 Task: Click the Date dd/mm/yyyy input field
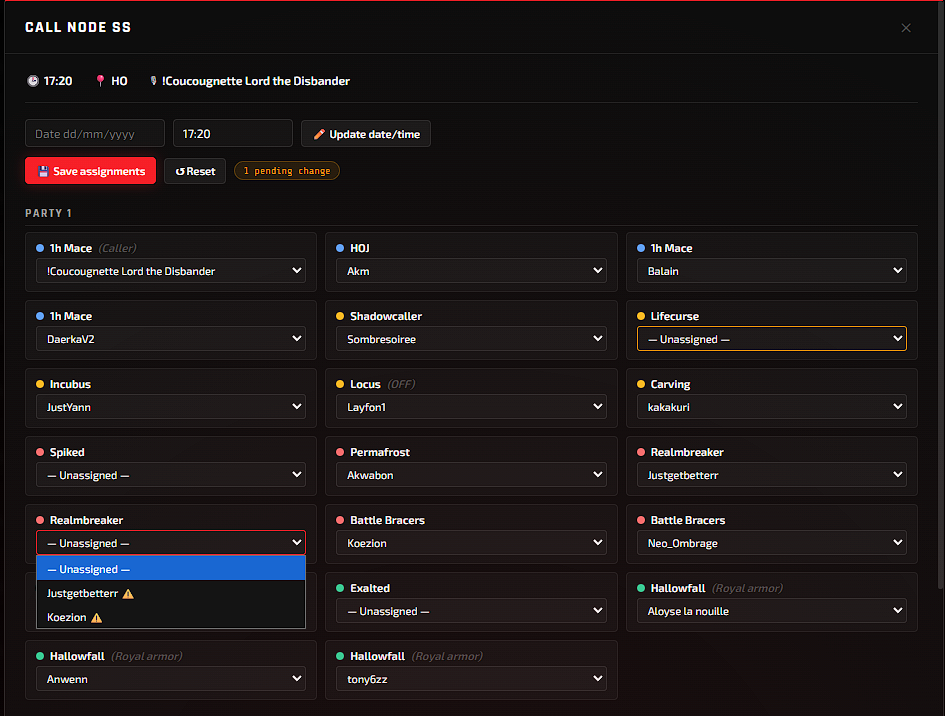95,133
